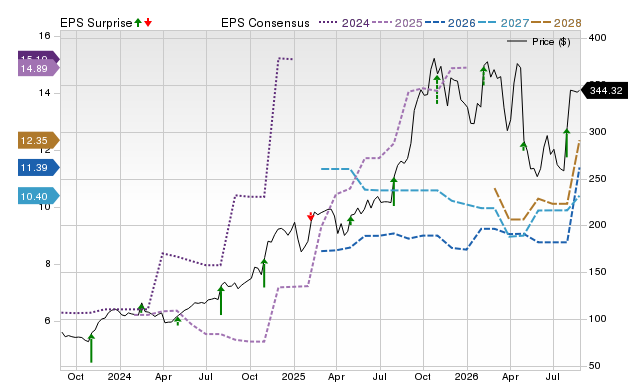Click the 2024 label on the time axis
Viewport: 640px width, 382px height.
coord(119,376)
